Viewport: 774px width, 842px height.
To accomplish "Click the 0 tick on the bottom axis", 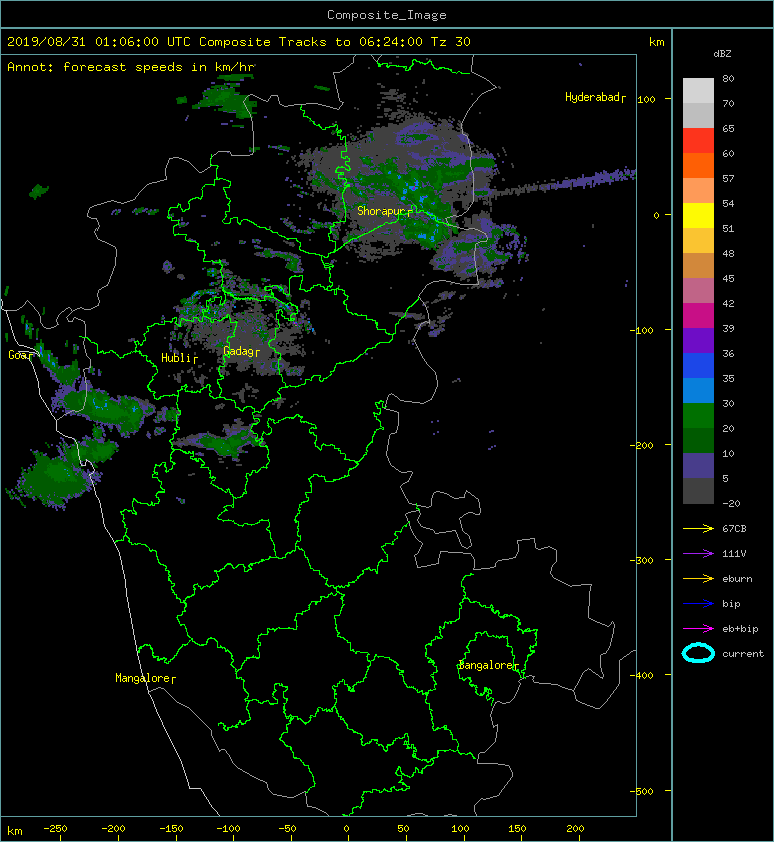I will [346, 829].
